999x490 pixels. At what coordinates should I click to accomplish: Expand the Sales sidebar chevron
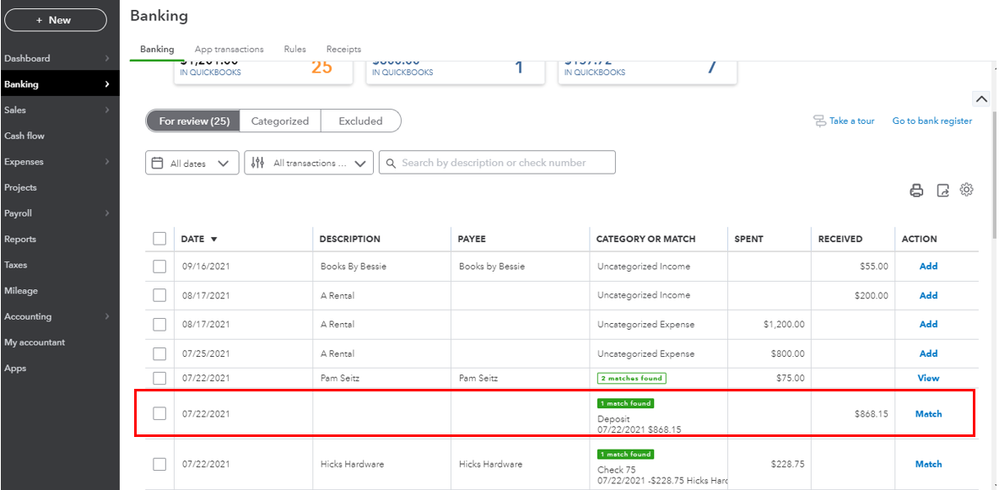click(107, 110)
